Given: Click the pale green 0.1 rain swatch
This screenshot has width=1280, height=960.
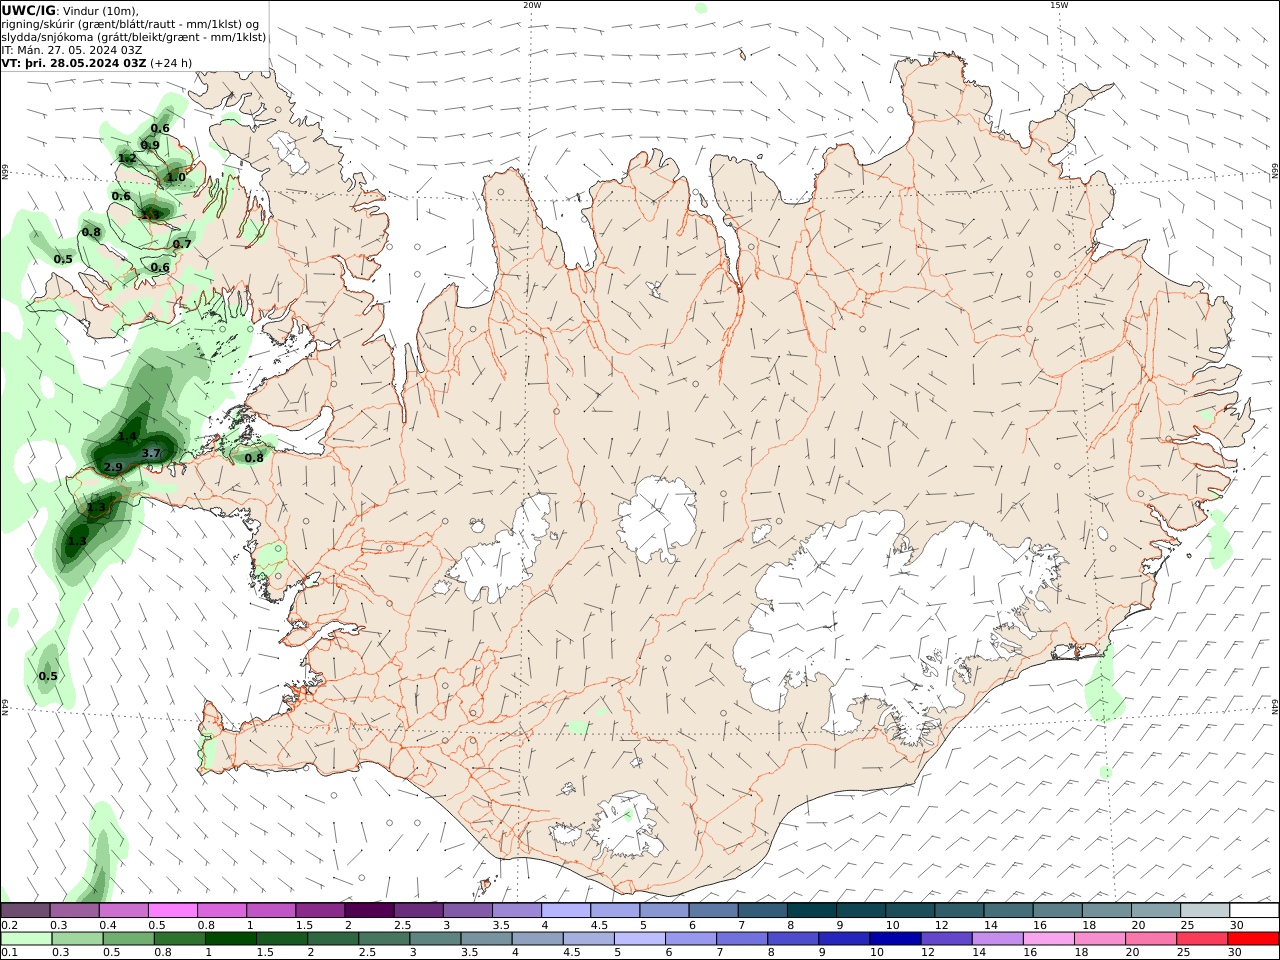Looking at the screenshot, I should tap(25, 939).
